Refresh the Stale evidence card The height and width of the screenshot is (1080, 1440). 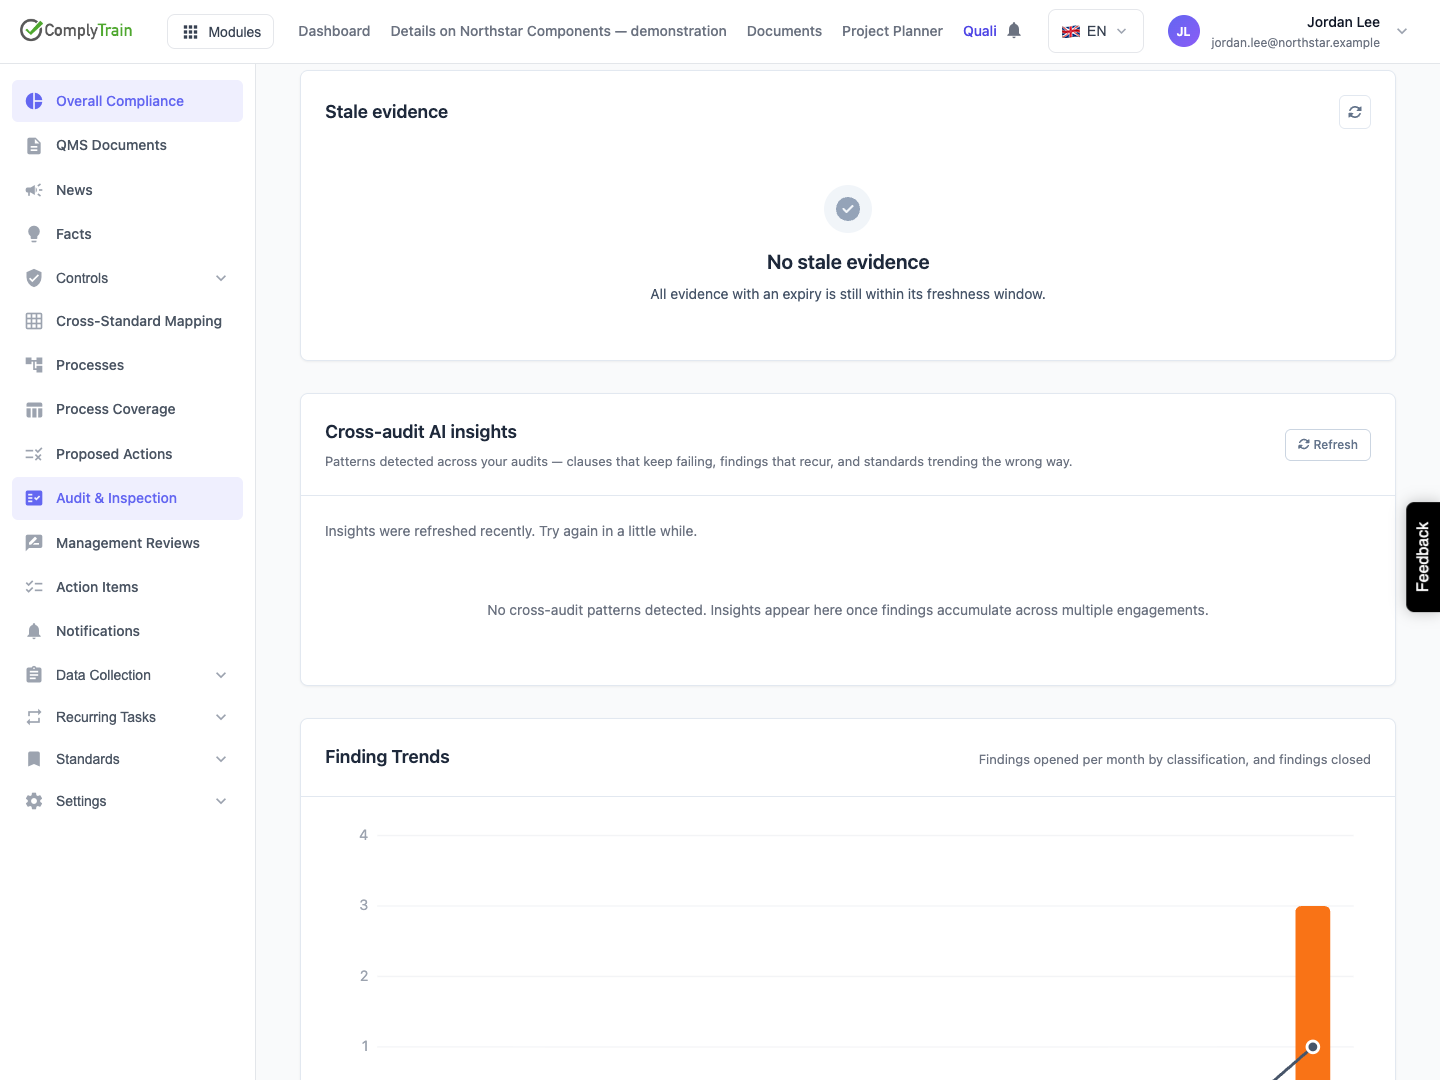(1354, 112)
